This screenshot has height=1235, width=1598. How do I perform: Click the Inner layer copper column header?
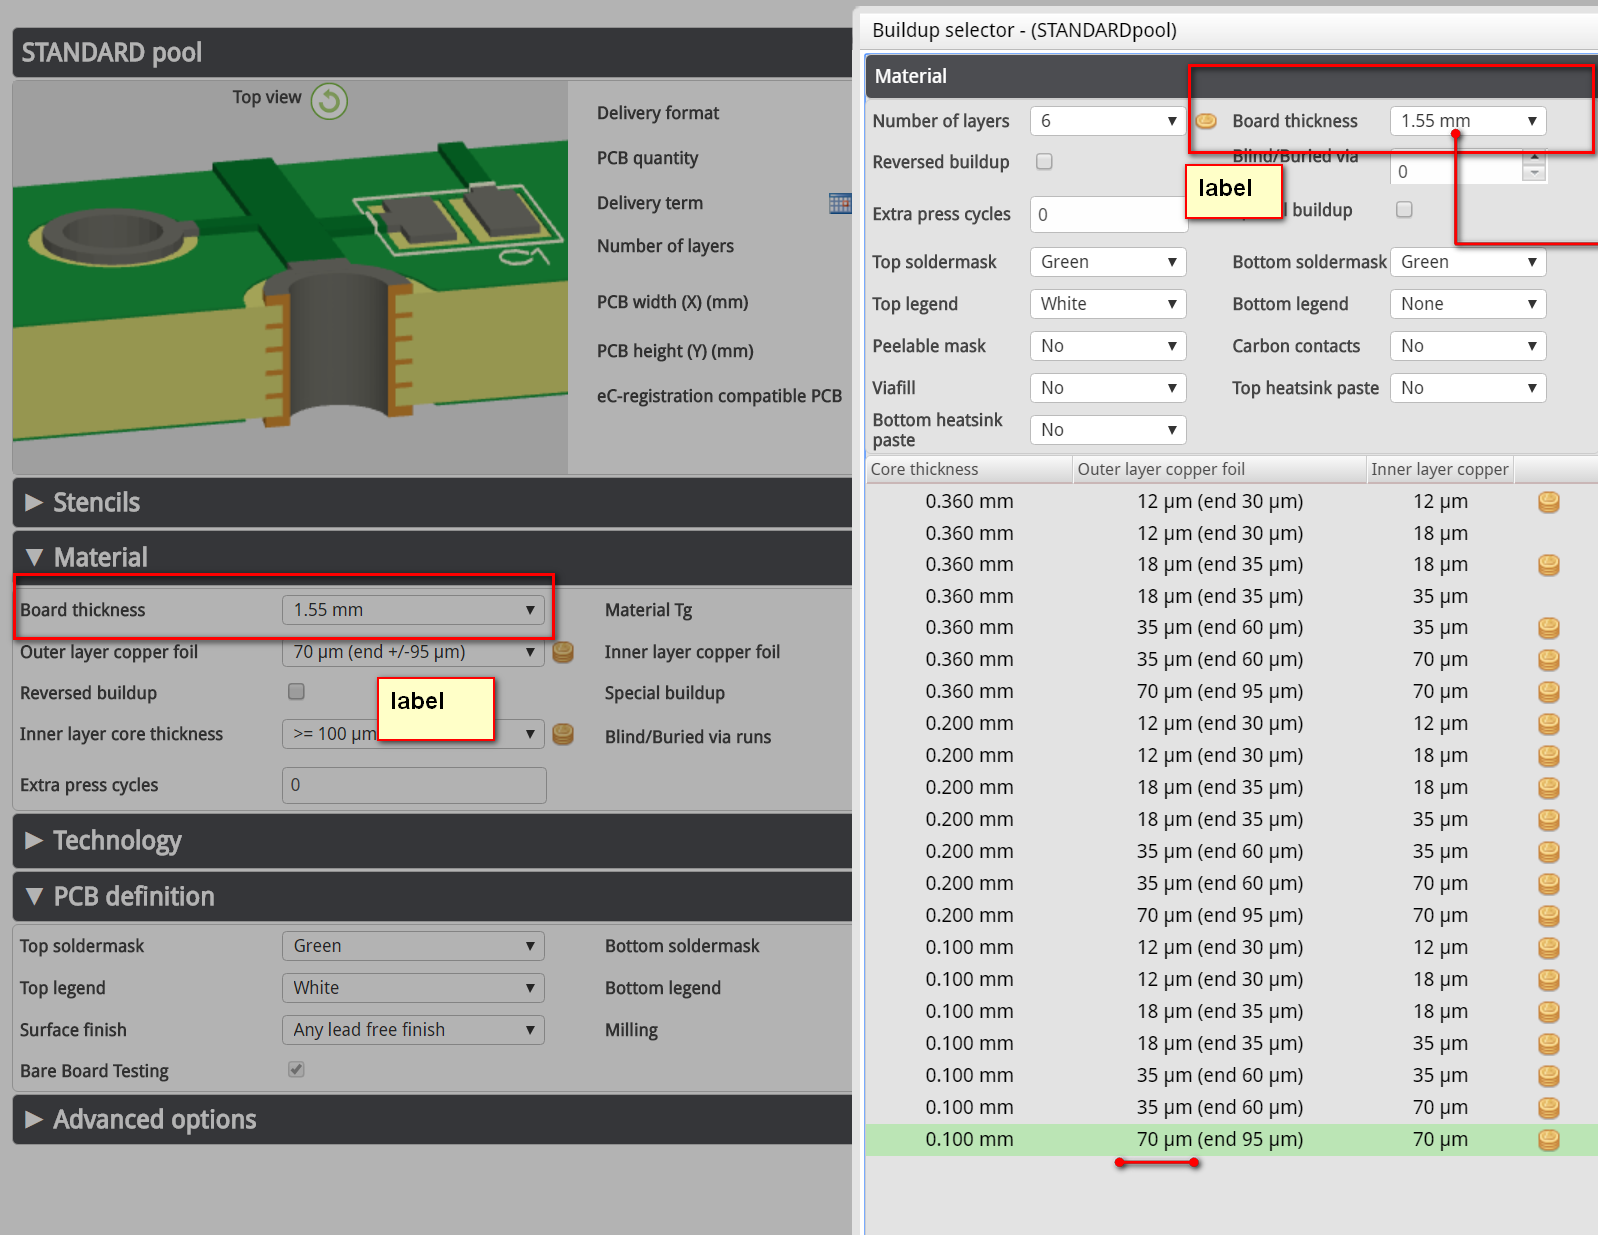[1440, 469]
